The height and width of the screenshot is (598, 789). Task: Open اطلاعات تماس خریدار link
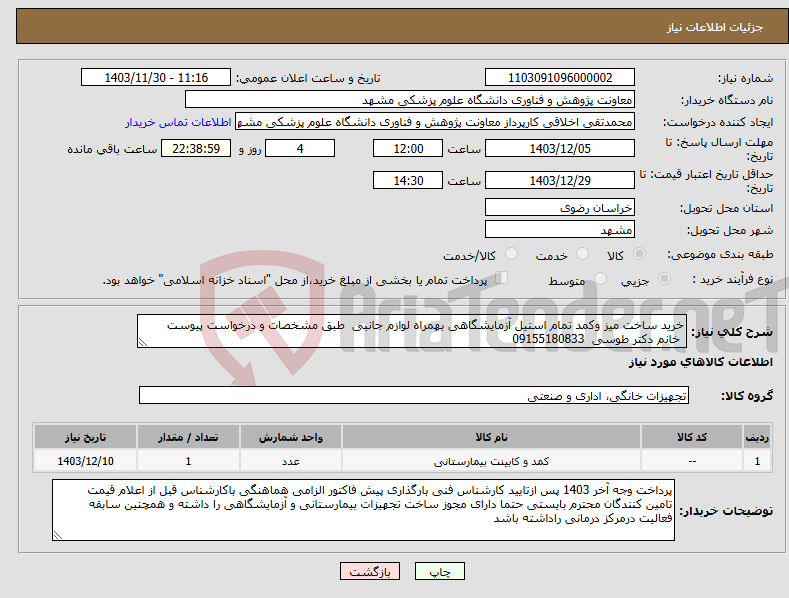coord(179,122)
